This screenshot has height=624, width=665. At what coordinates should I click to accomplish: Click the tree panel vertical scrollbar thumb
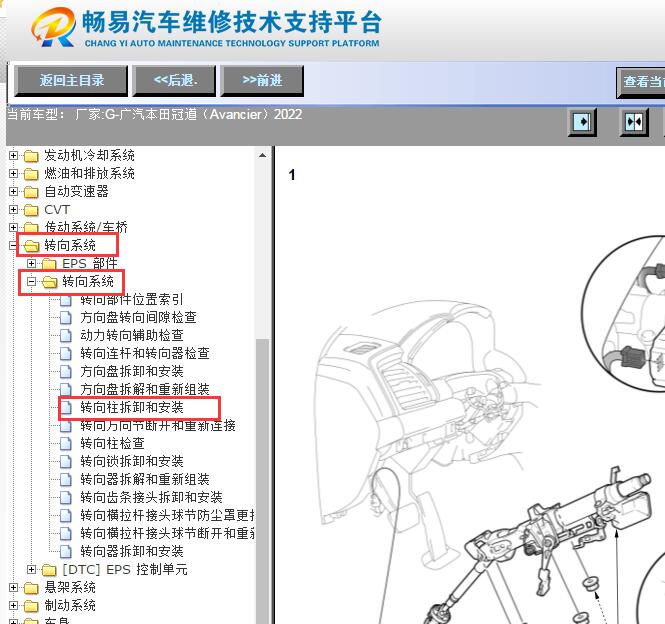click(263, 479)
